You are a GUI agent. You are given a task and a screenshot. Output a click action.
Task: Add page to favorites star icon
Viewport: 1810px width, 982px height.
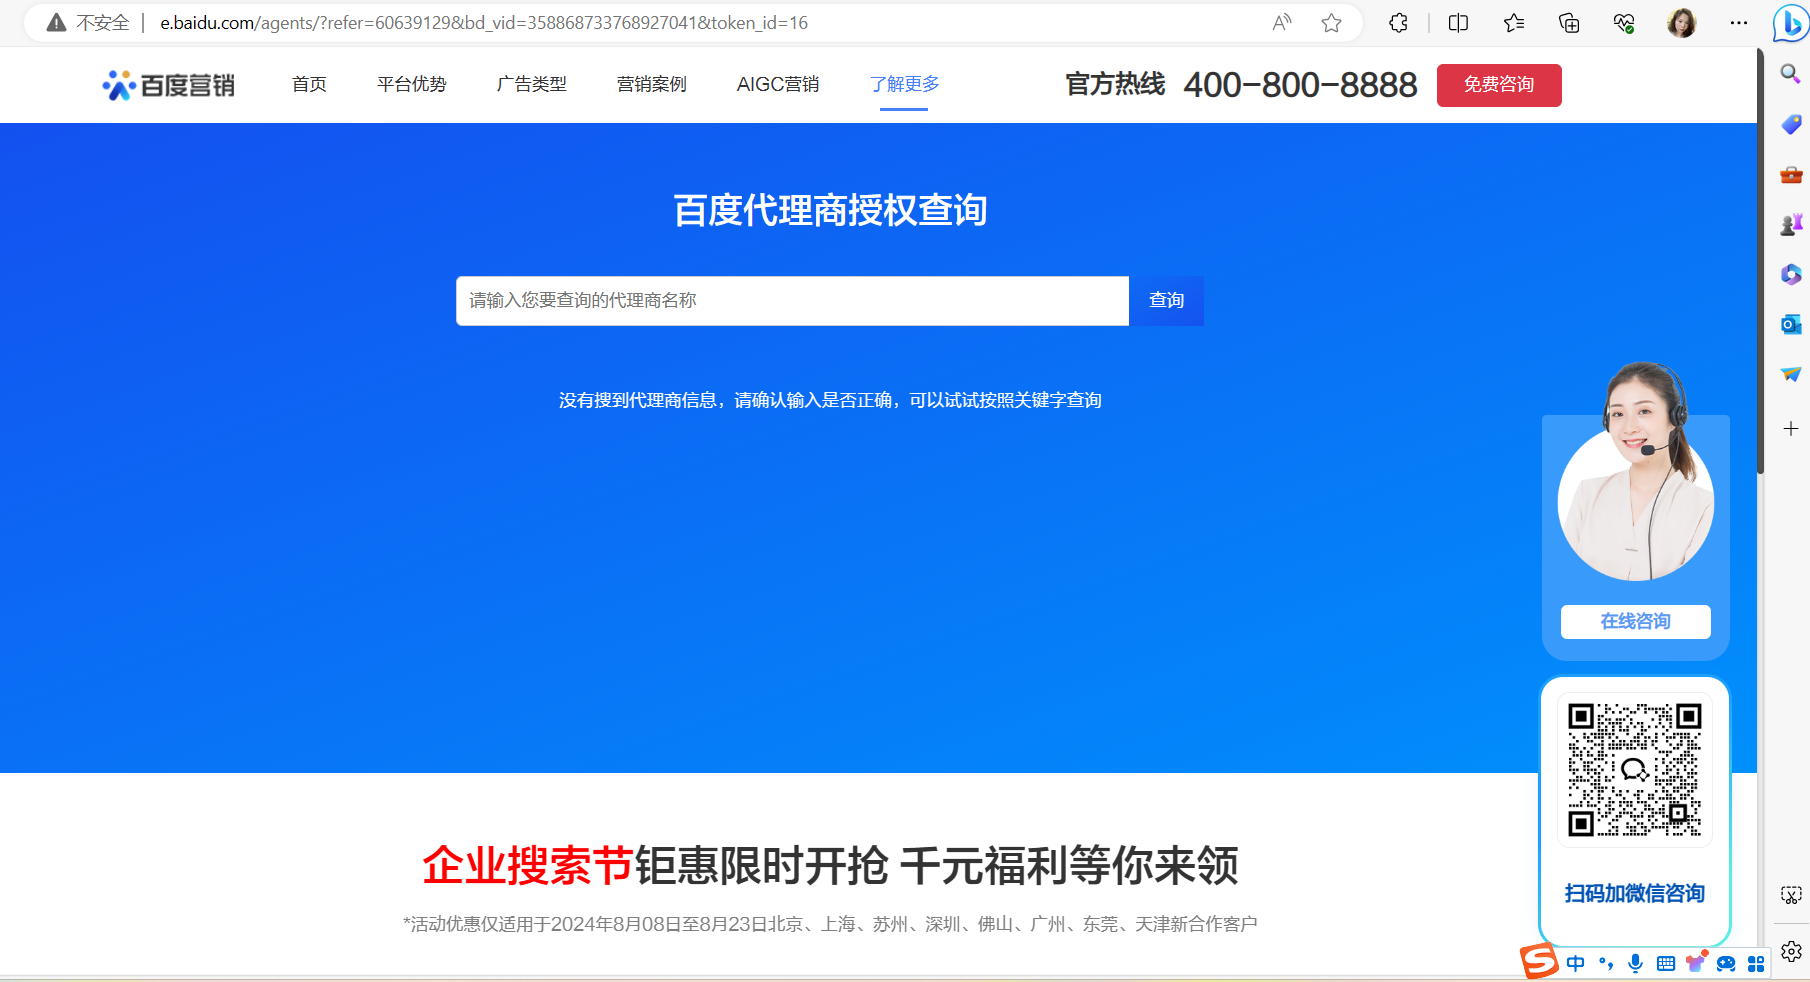coord(1331,23)
